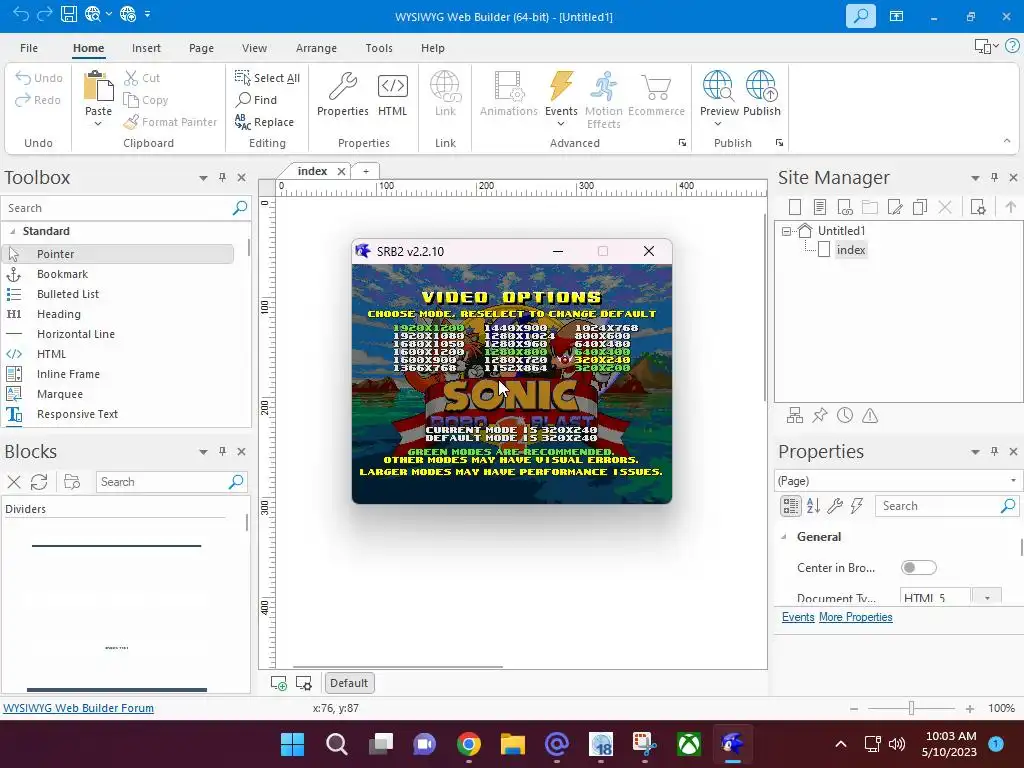Click the warning triangle icon below Site Manager
1024x768 pixels.
(870, 415)
